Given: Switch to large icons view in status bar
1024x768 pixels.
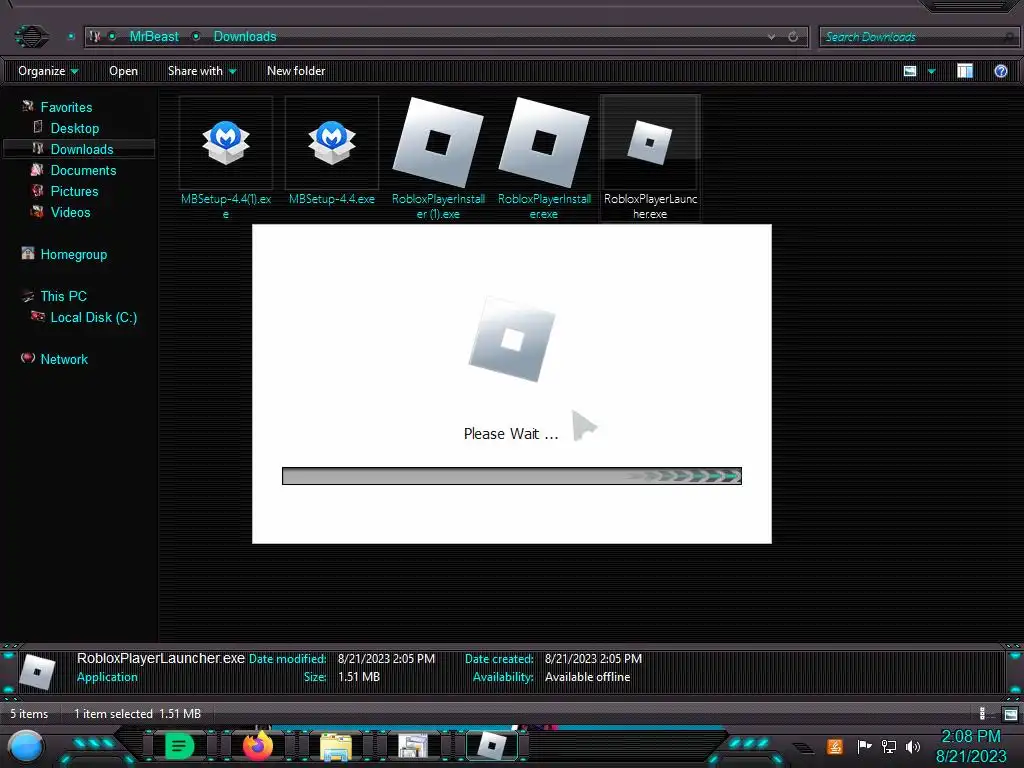Looking at the screenshot, I should pos(1010,714).
